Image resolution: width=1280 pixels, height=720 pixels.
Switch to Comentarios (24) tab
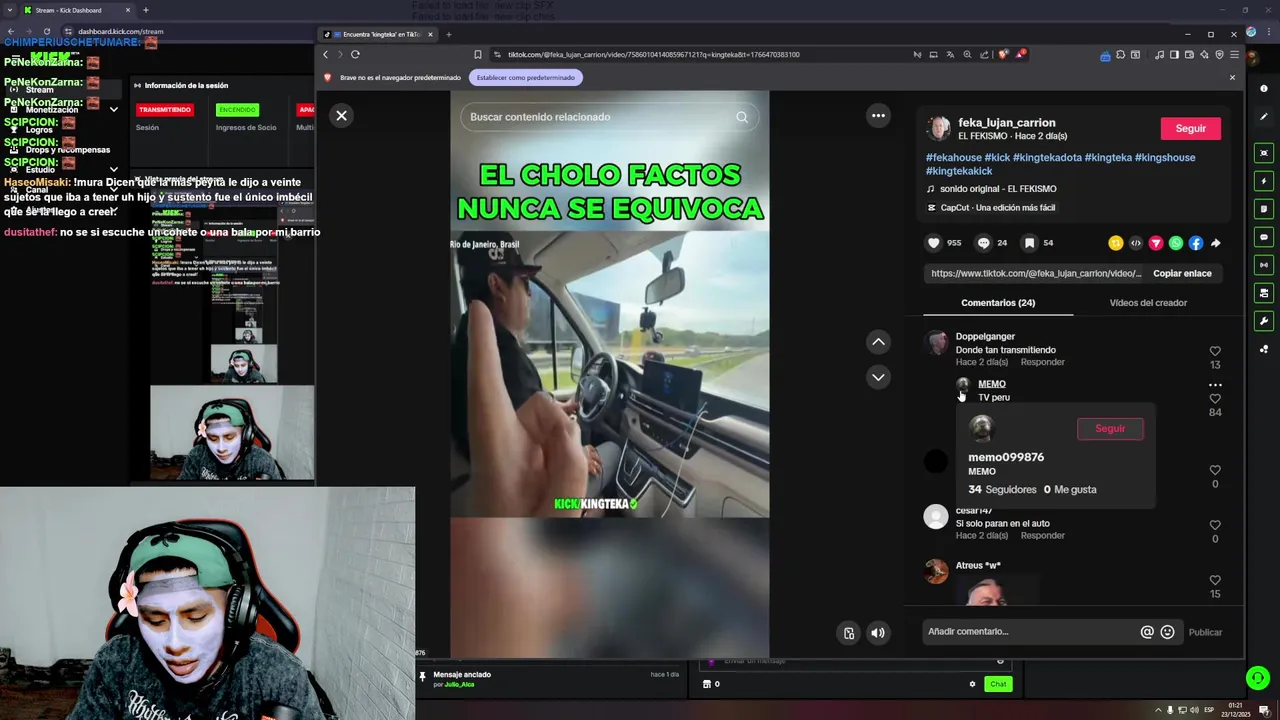(x=998, y=303)
